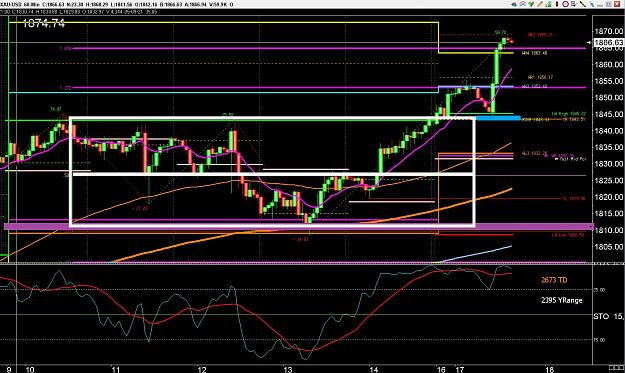Click date 14 on the time axis
Viewport: 625px width, 373px height.
373,369
